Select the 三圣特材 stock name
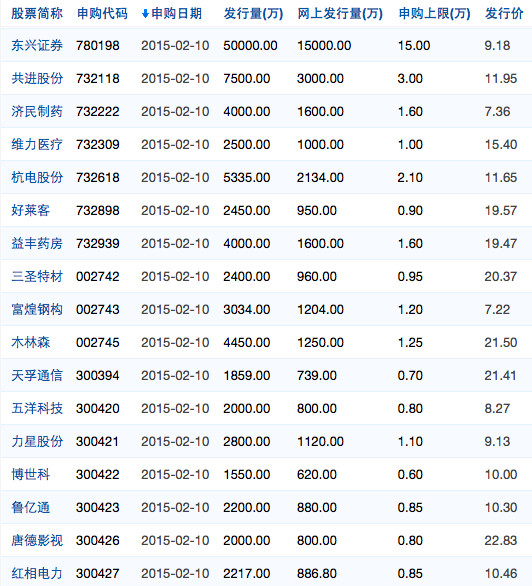 [37, 276]
